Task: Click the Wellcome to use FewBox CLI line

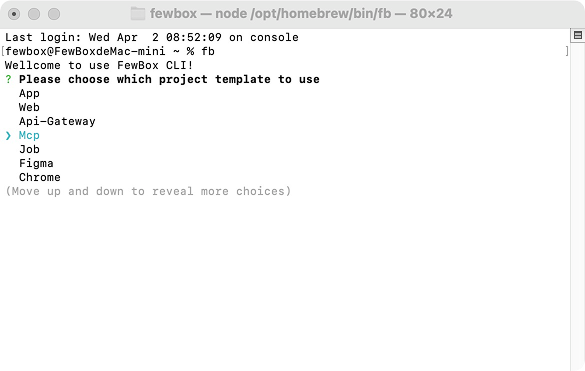Action: coord(99,65)
